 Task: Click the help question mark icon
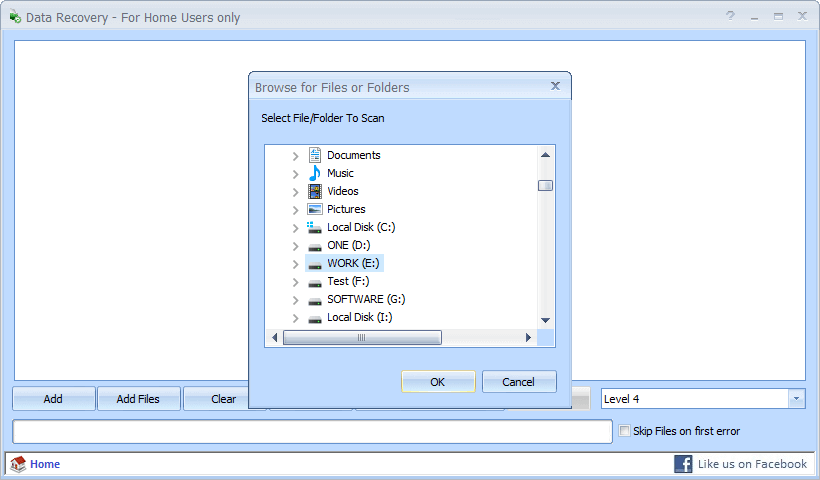coord(730,17)
